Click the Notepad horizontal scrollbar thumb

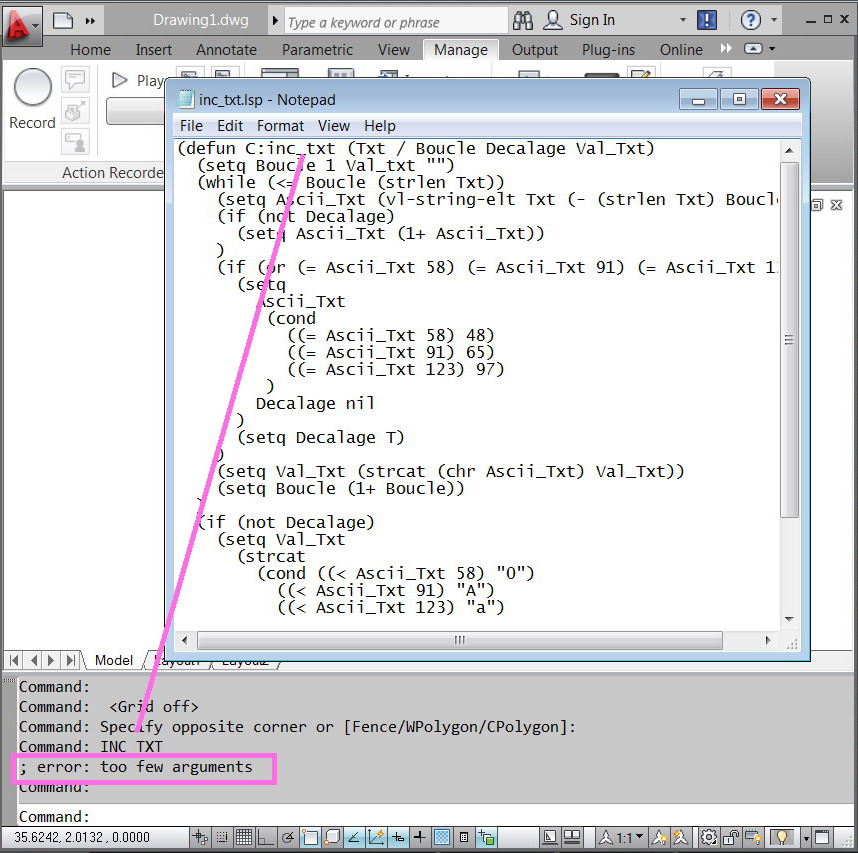(x=460, y=640)
